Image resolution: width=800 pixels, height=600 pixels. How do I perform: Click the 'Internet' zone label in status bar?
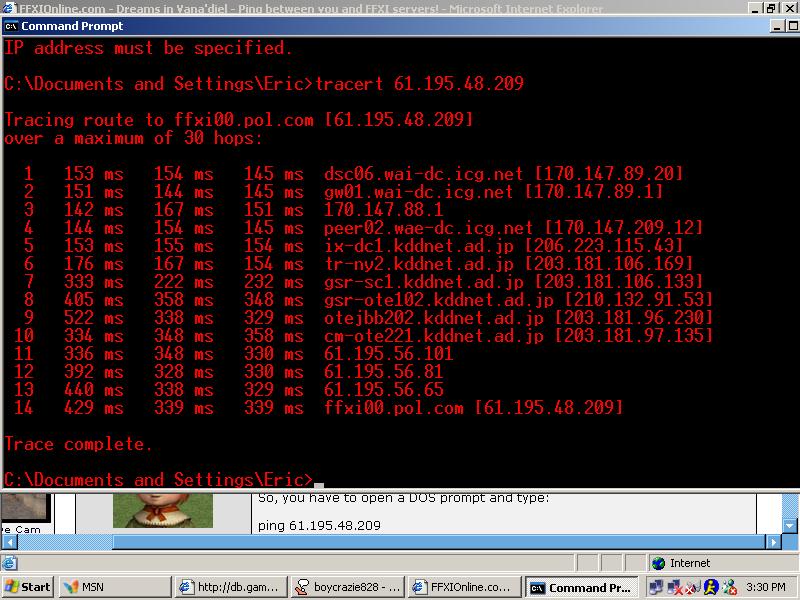690,563
